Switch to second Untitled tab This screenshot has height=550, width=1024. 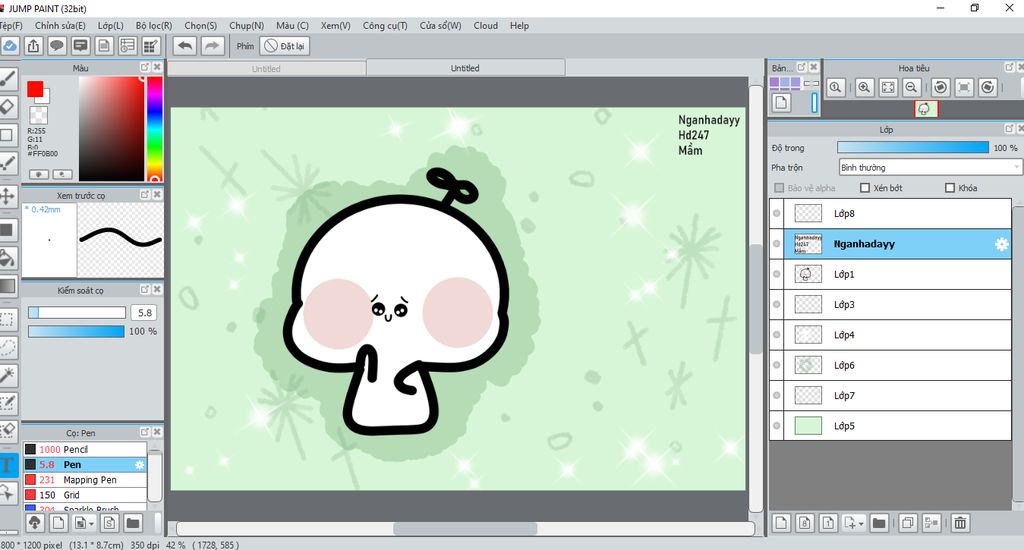(465, 68)
